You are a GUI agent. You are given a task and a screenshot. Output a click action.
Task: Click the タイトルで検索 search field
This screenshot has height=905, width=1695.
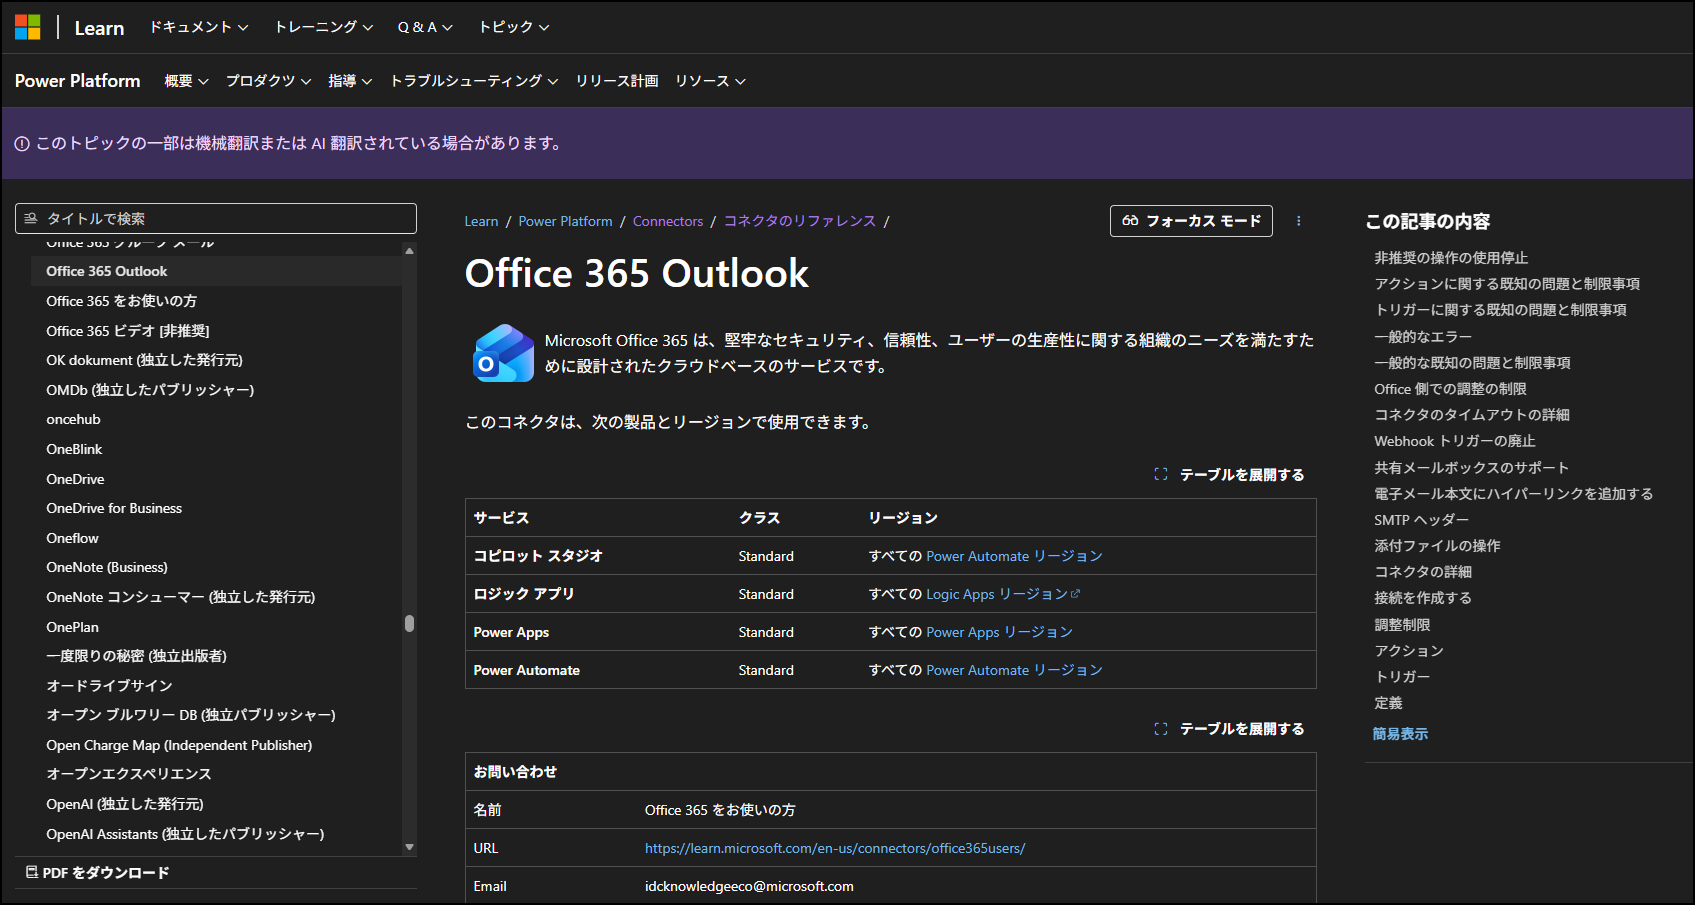coord(225,219)
